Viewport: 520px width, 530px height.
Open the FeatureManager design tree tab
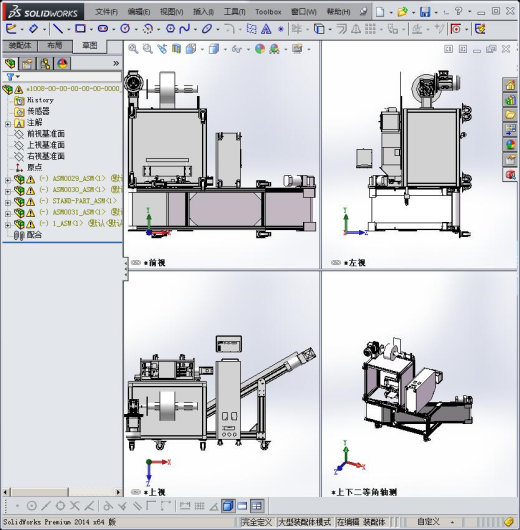[x=10, y=63]
